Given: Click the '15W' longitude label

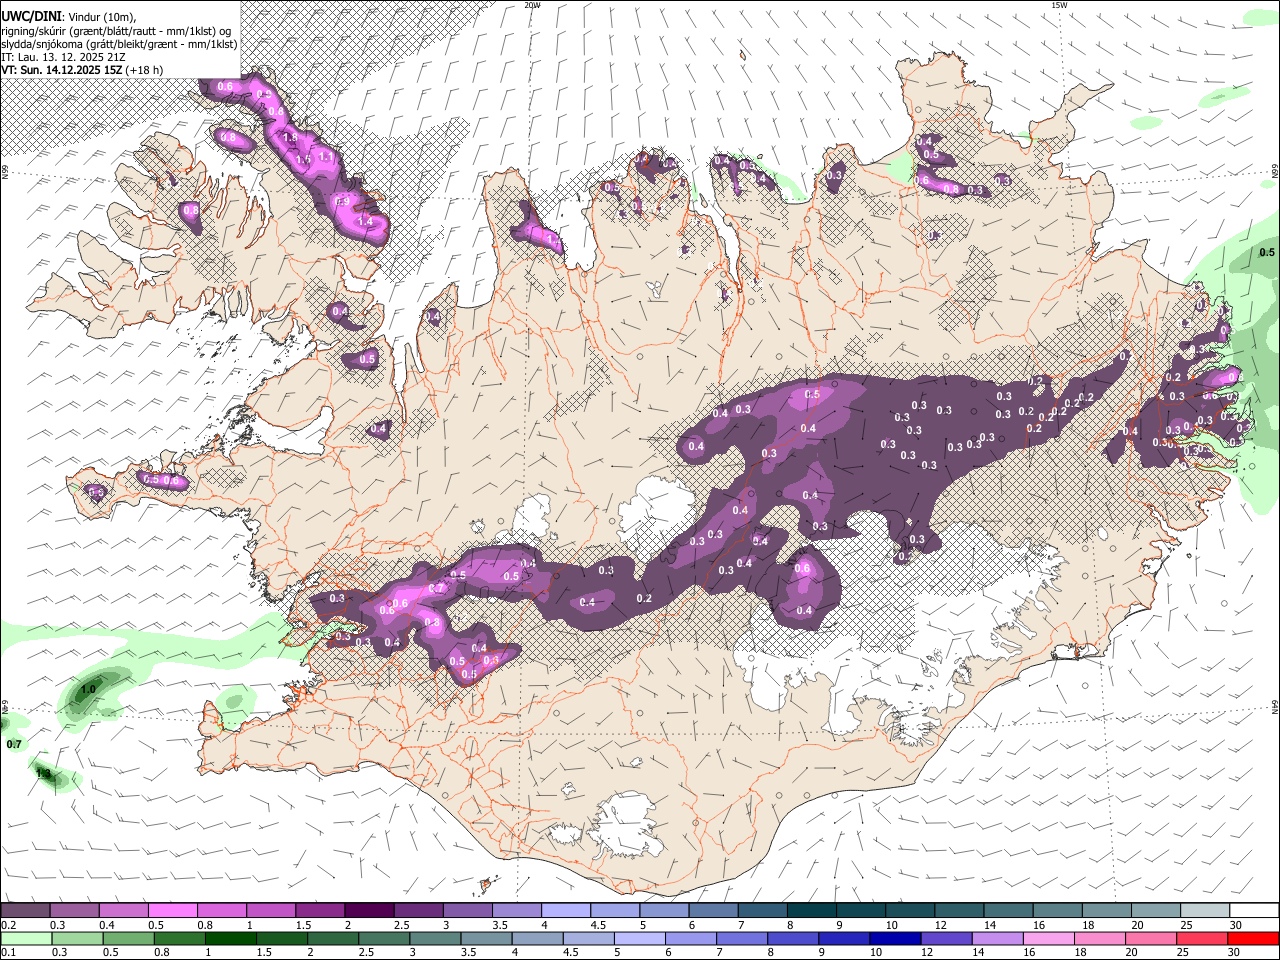Looking at the screenshot, I should click(1059, 5).
